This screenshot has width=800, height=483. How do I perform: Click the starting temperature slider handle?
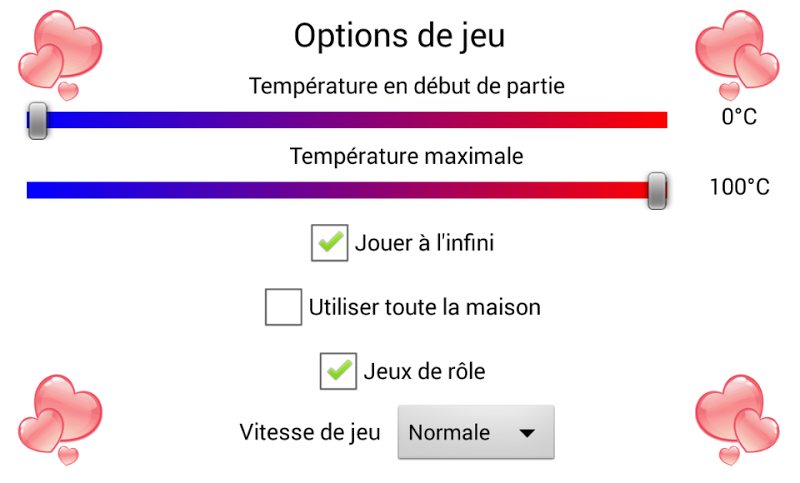tap(37, 120)
